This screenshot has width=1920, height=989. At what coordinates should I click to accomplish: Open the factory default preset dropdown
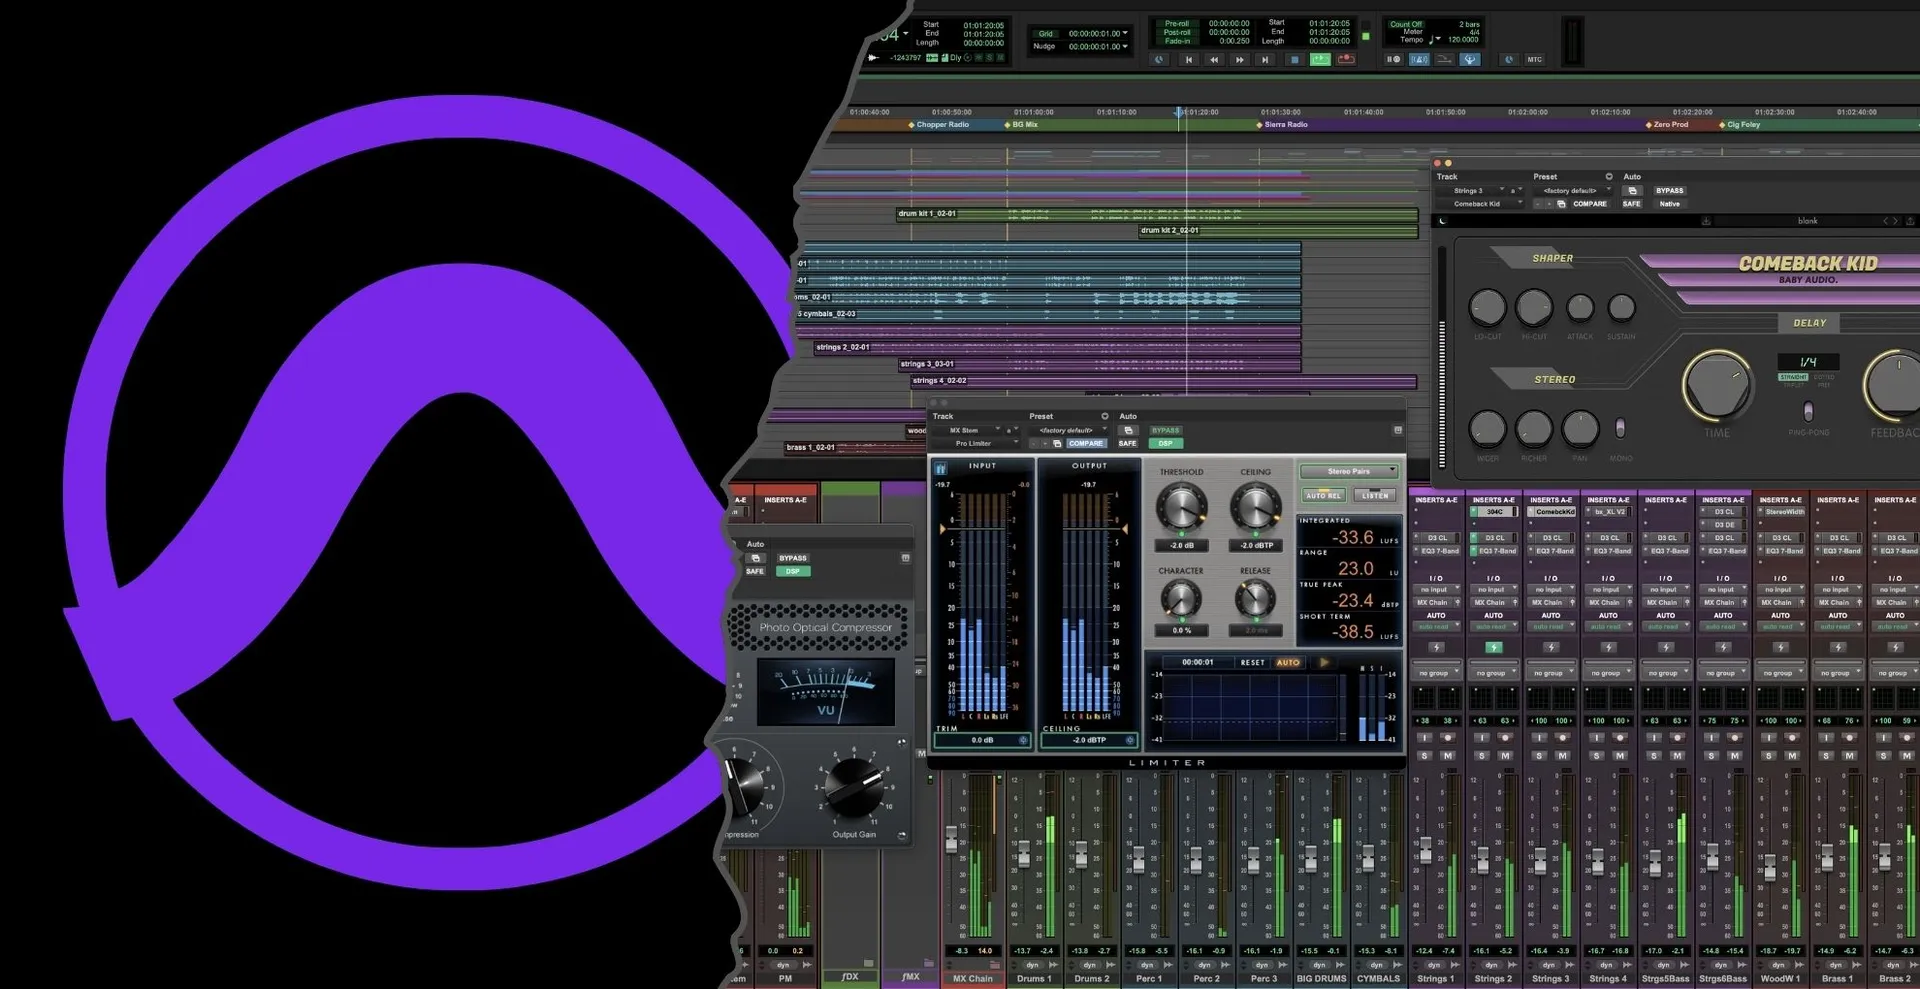(1066, 430)
